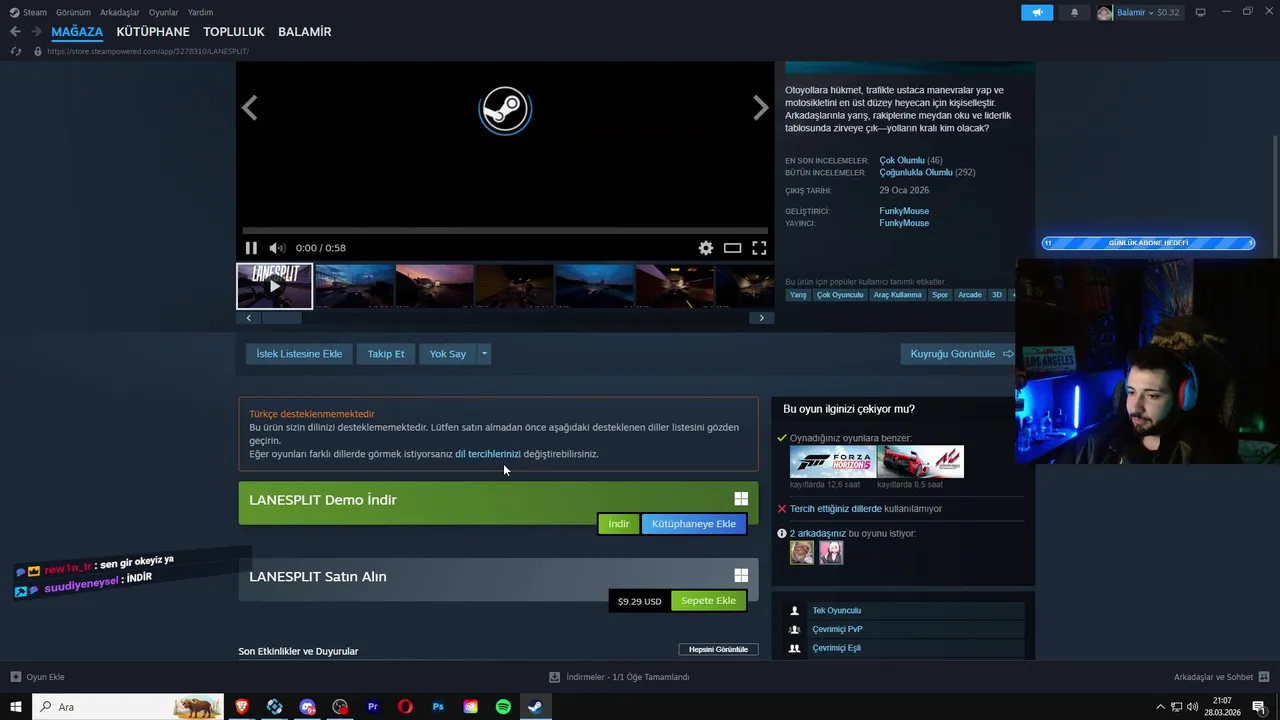Open Arkadaşlar ve Sohbet panel

tap(1221, 677)
